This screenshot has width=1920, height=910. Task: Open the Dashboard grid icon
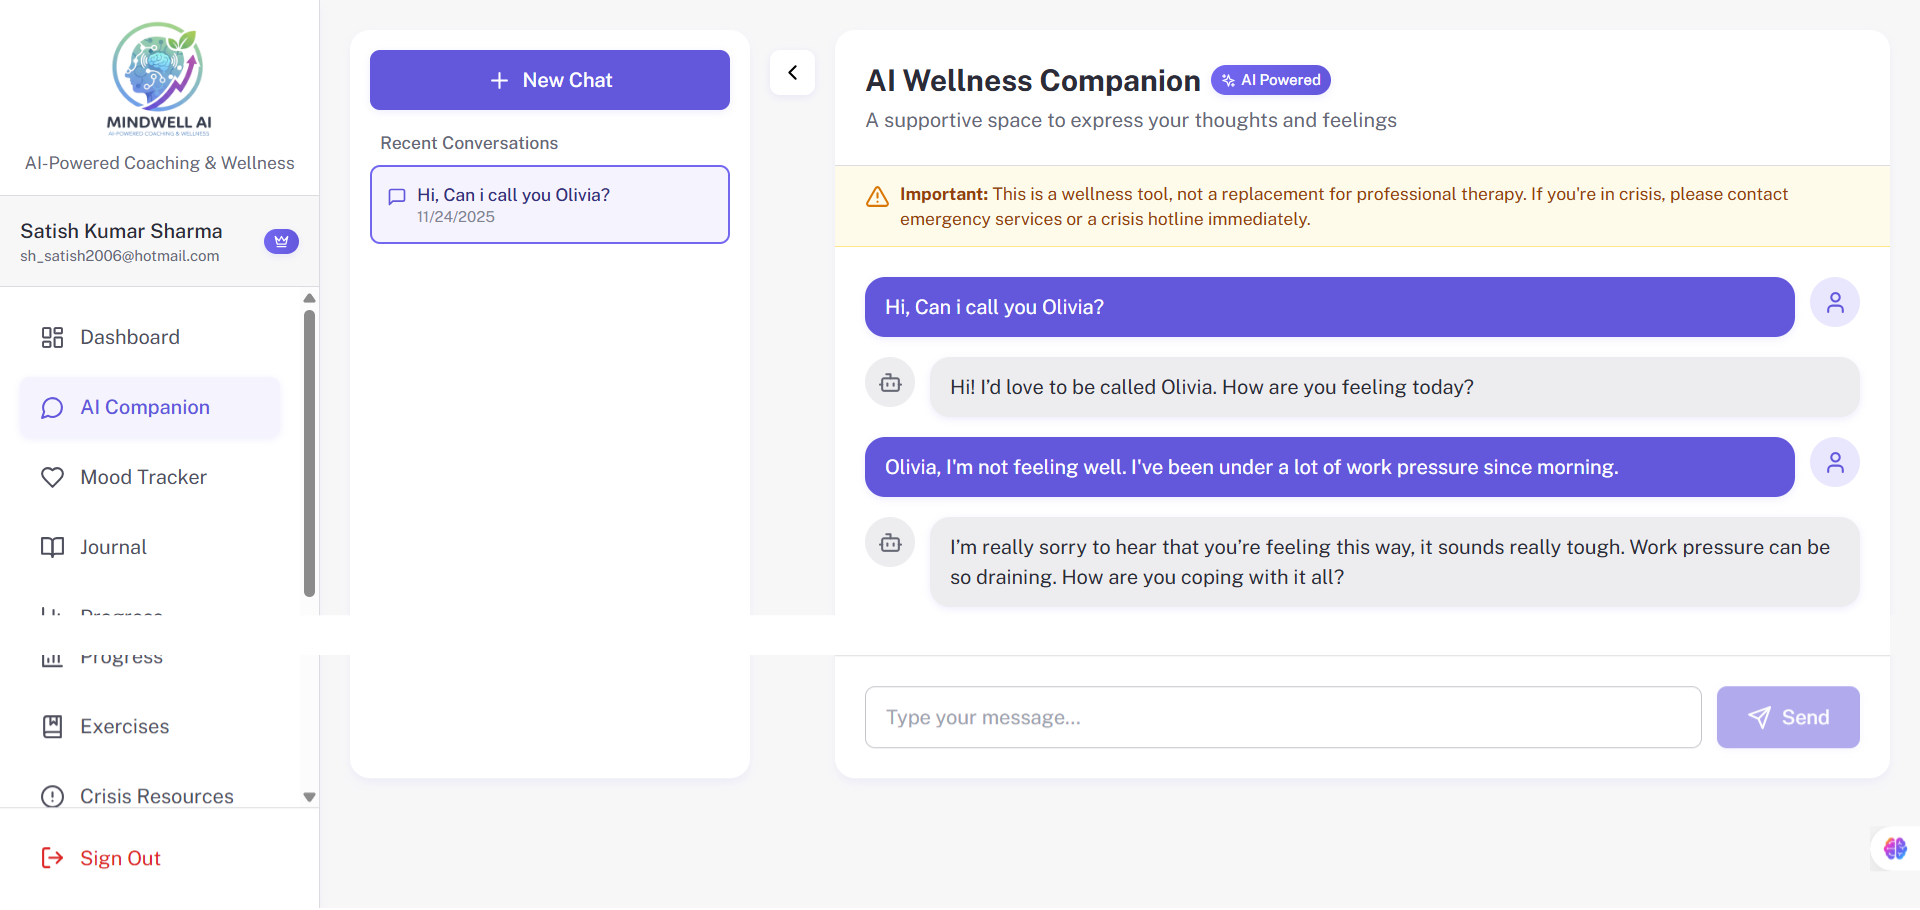pos(53,337)
